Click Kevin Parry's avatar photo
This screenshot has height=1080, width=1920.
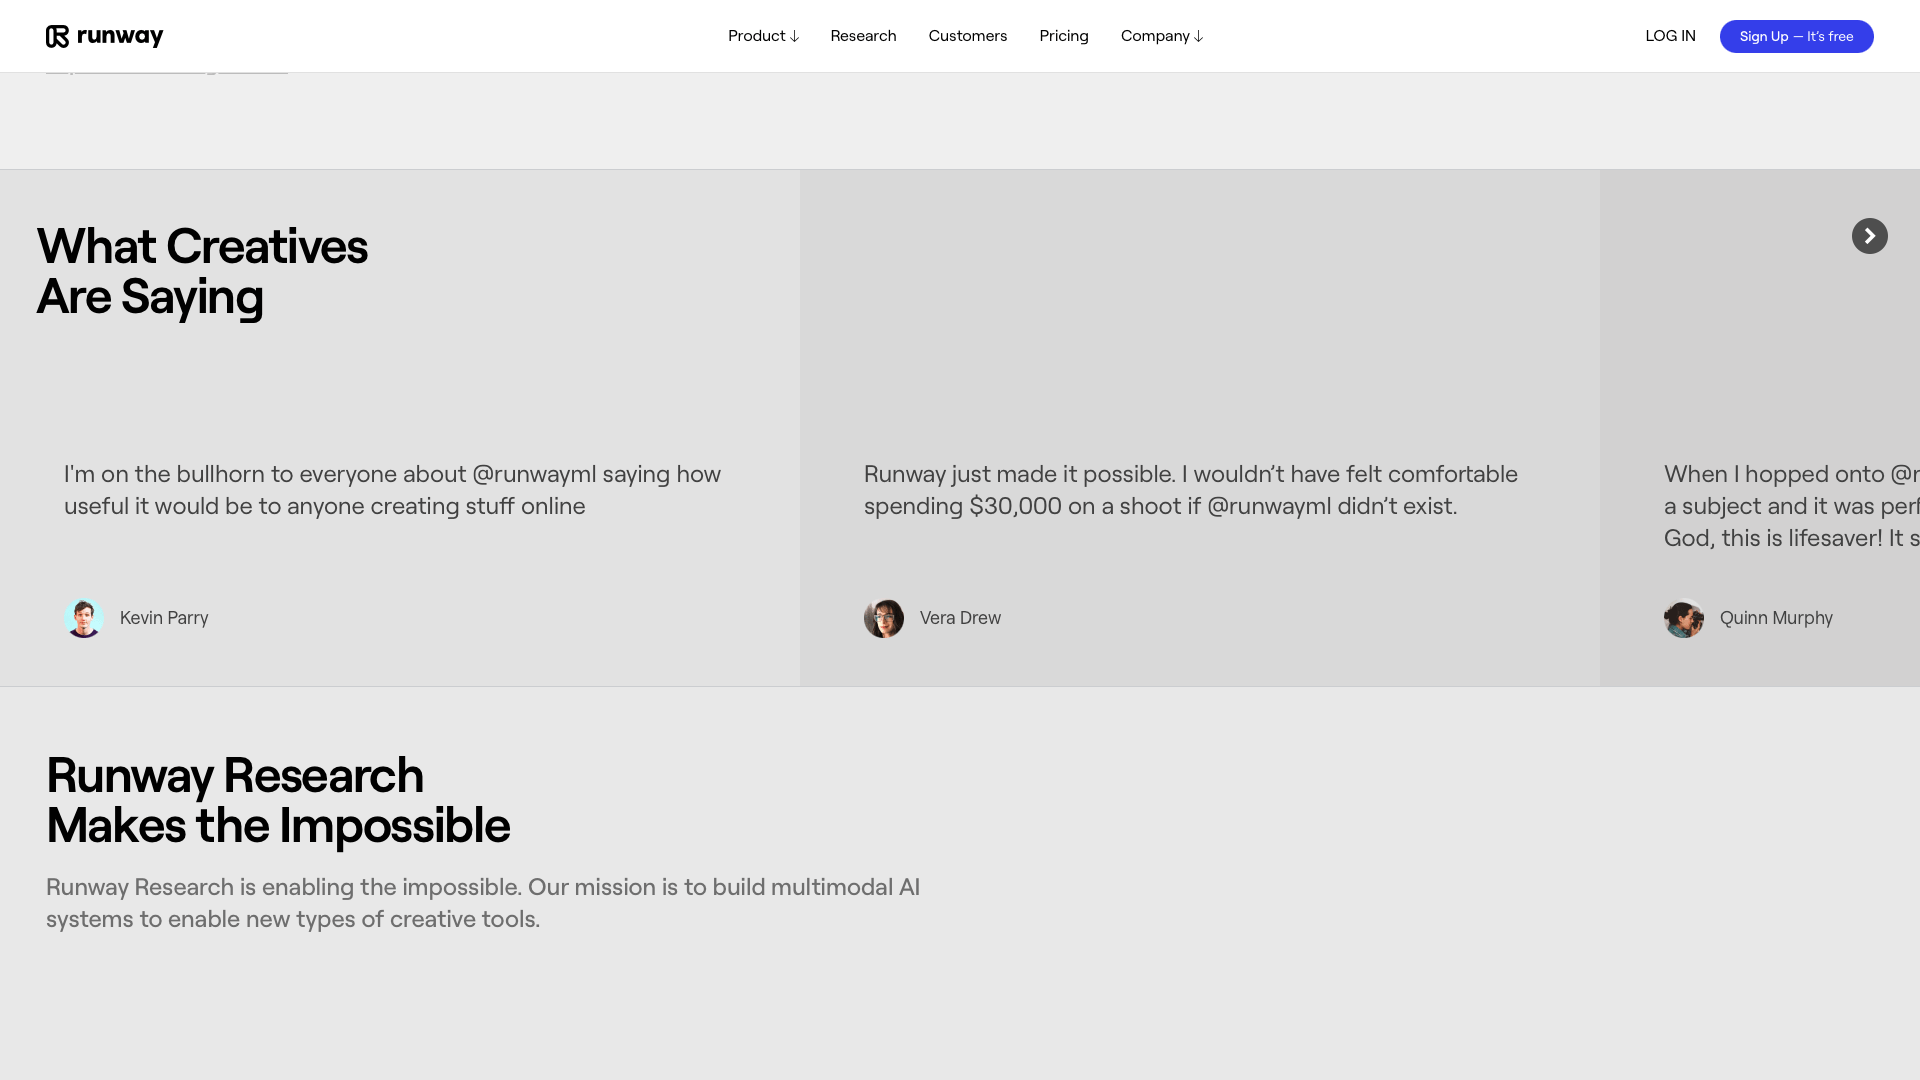(x=84, y=618)
